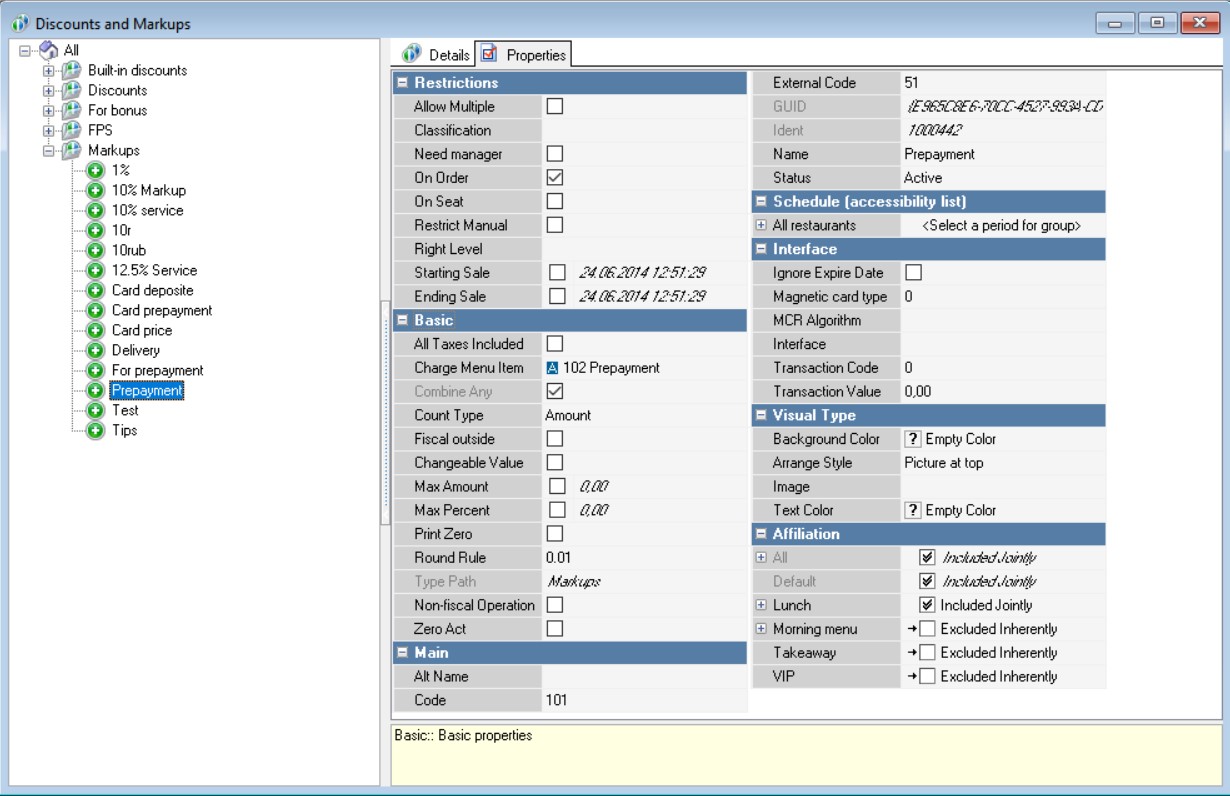Enable the Allow Multiple checkbox

pyautogui.click(x=555, y=106)
